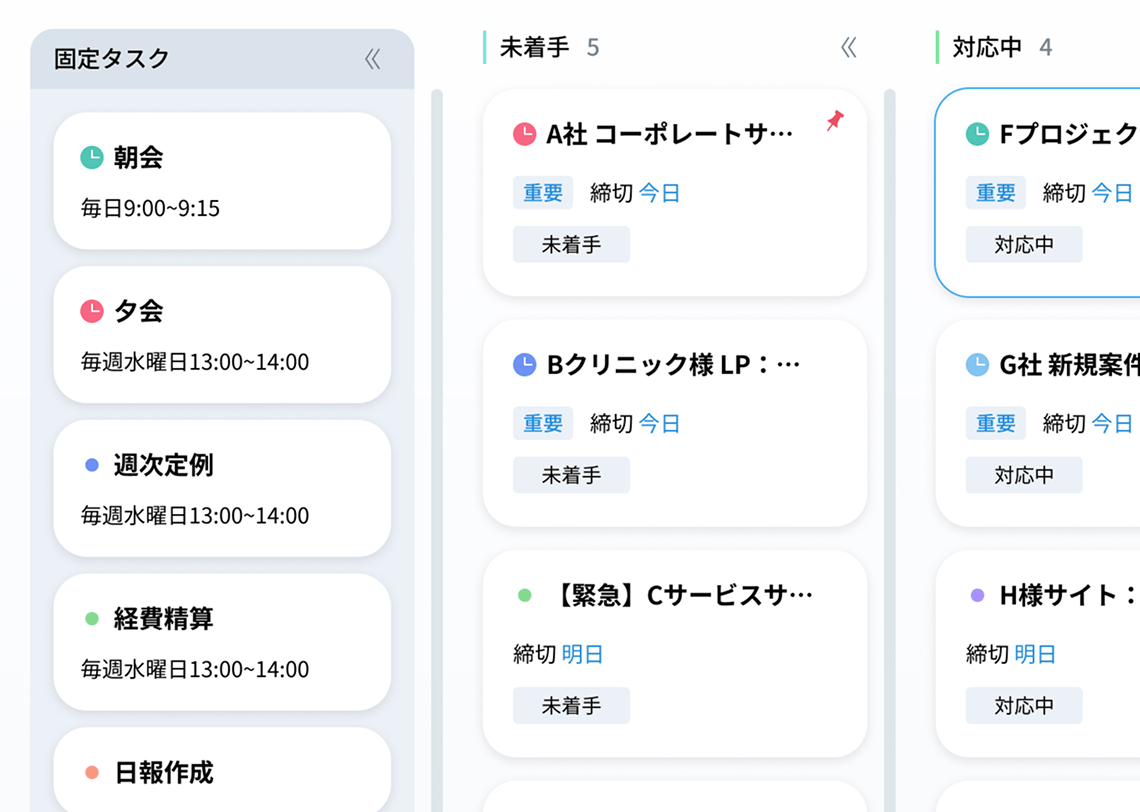Click the orange color dot beside 日報作成
This screenshot has height=812, width=1140.
click(94, 771)
